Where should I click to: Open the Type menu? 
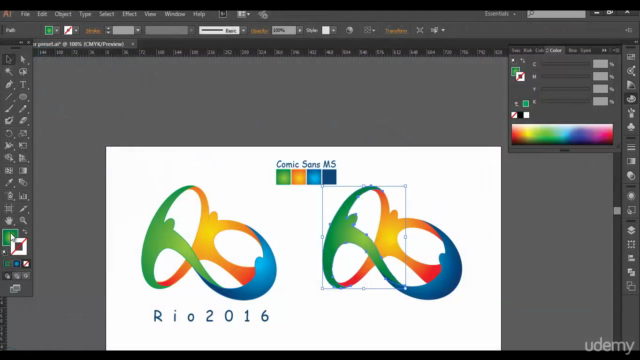coord(85,14)
